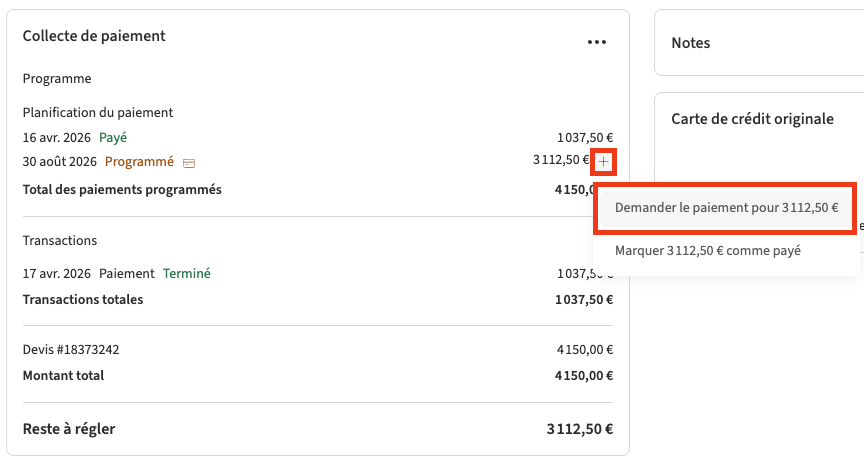Click the 17 avr. 2026 transaction date

57,274
